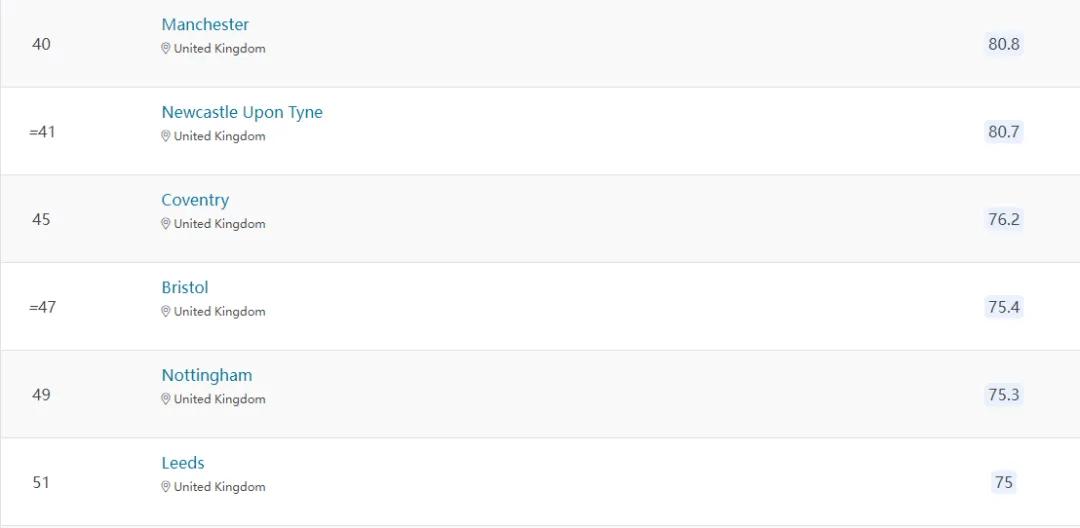
Task: Open the Coventry city link
Action: [x=195, y=200]
